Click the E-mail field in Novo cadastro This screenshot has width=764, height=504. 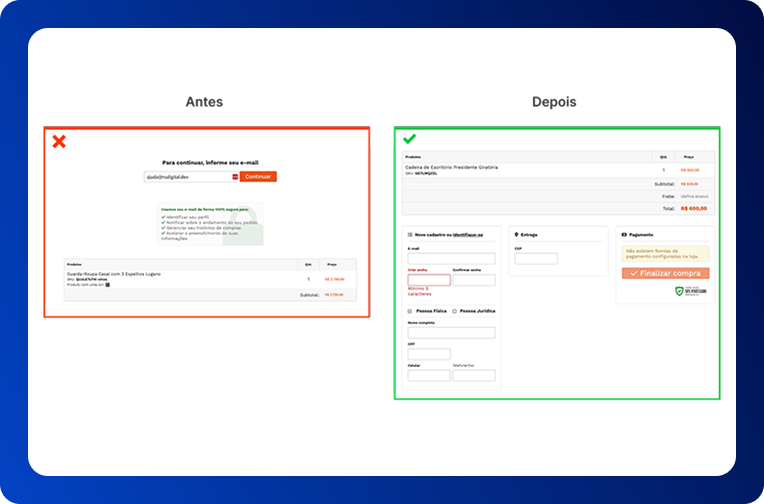(x=451, y=258)
